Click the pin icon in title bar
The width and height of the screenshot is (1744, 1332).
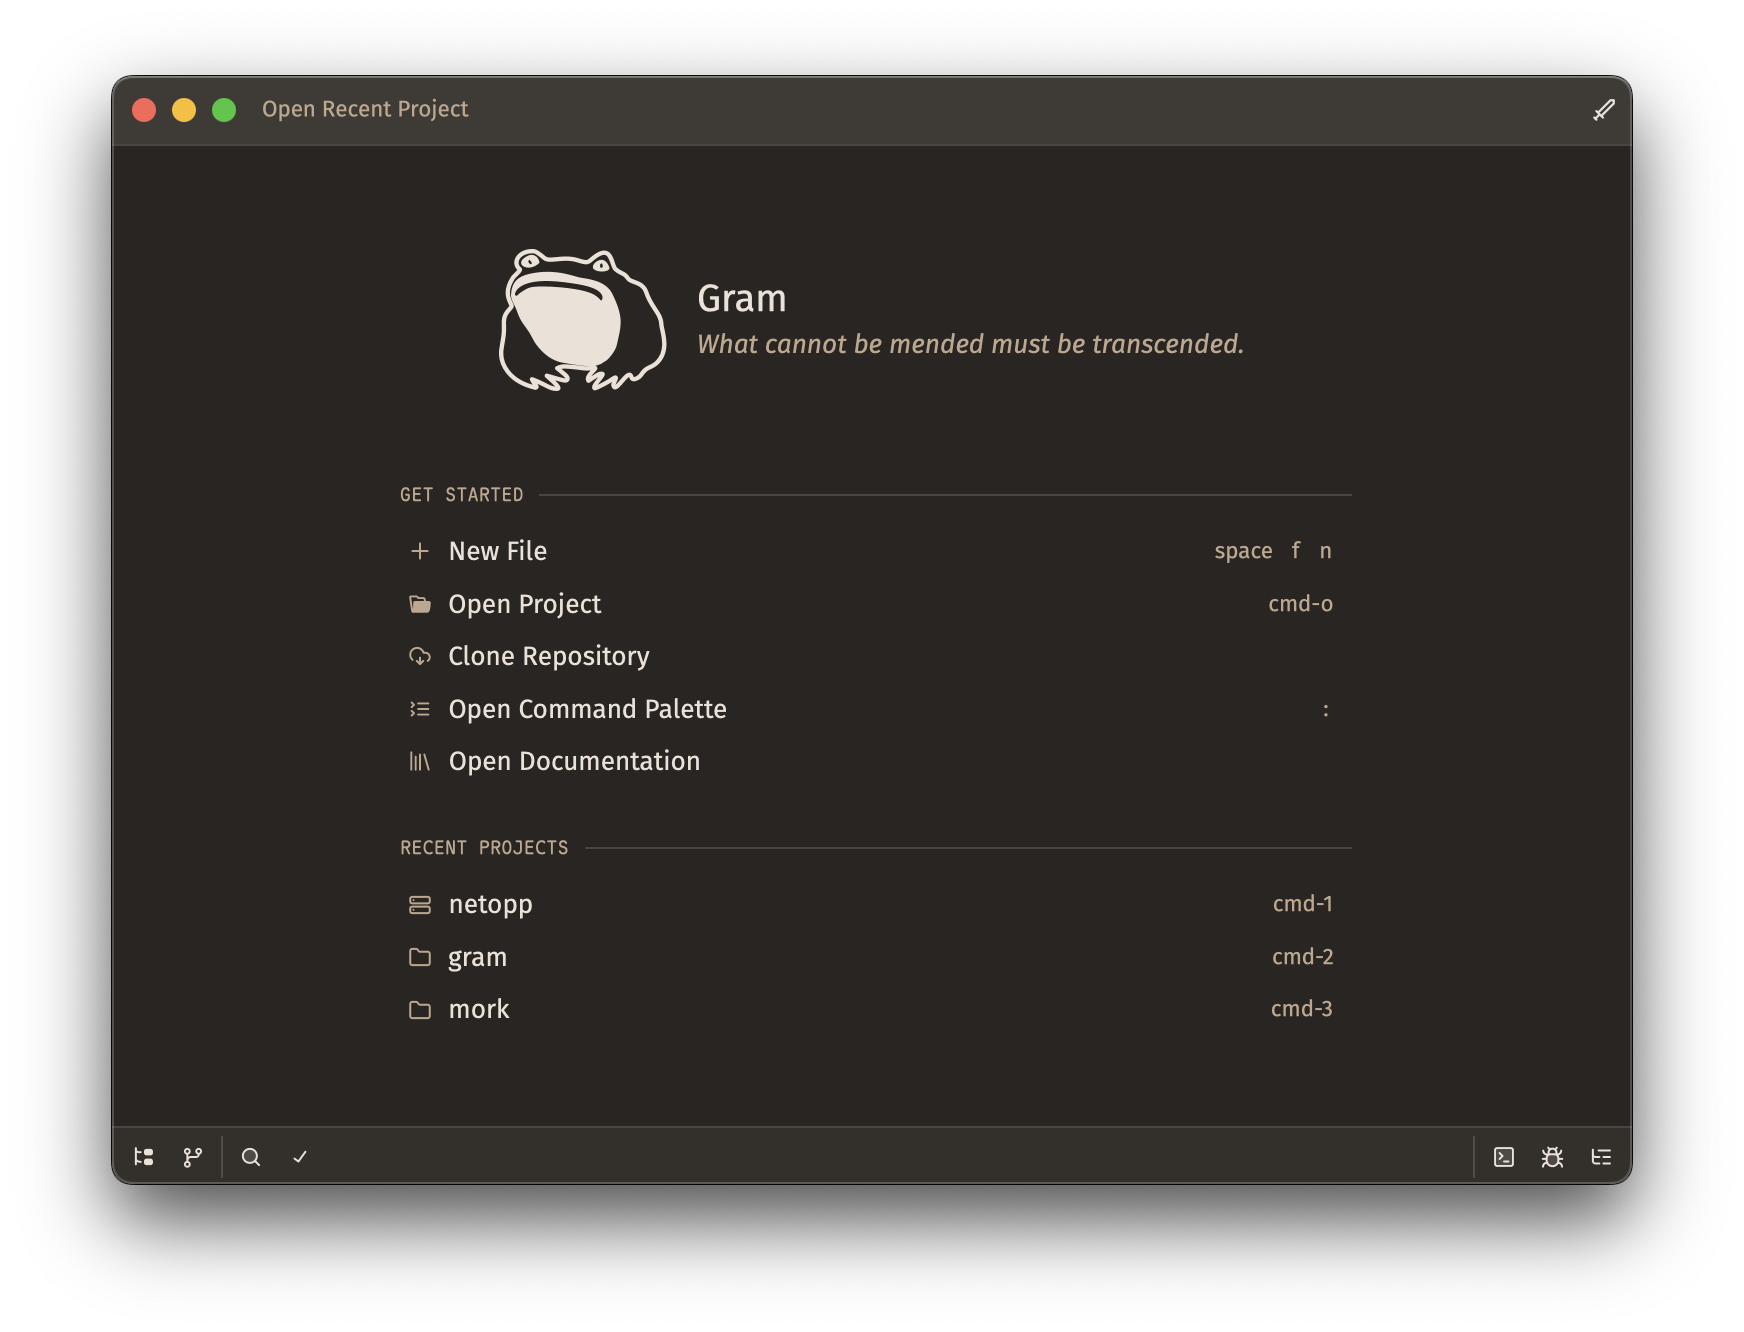pos(1604,108)
